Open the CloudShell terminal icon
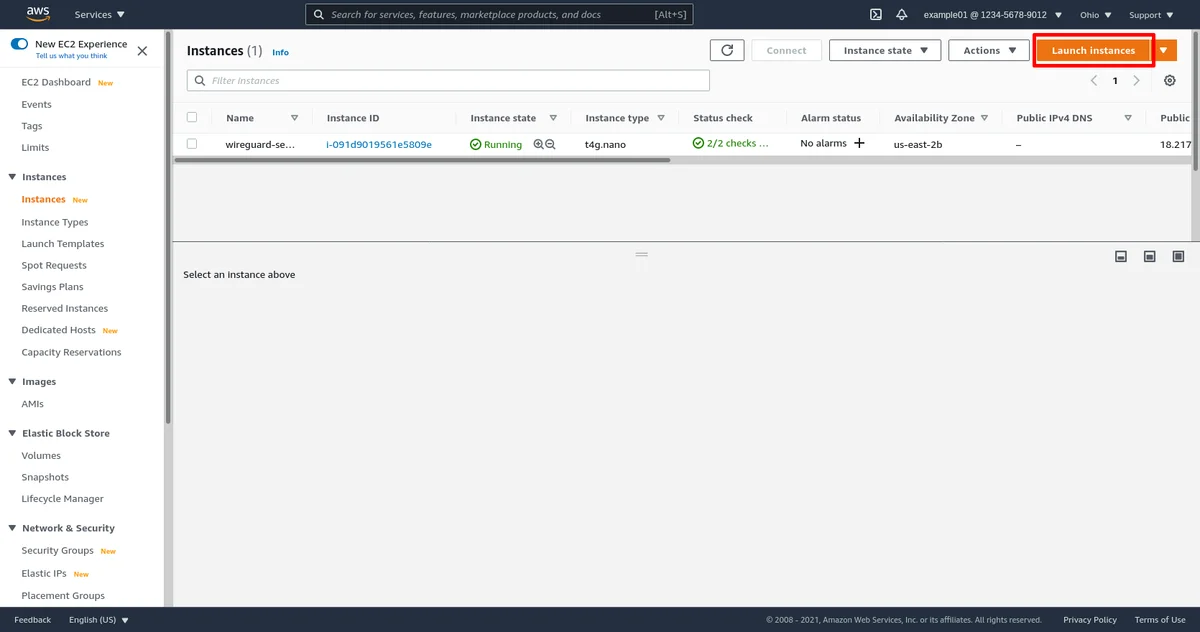1200x632 pixels. coord(875,15)
